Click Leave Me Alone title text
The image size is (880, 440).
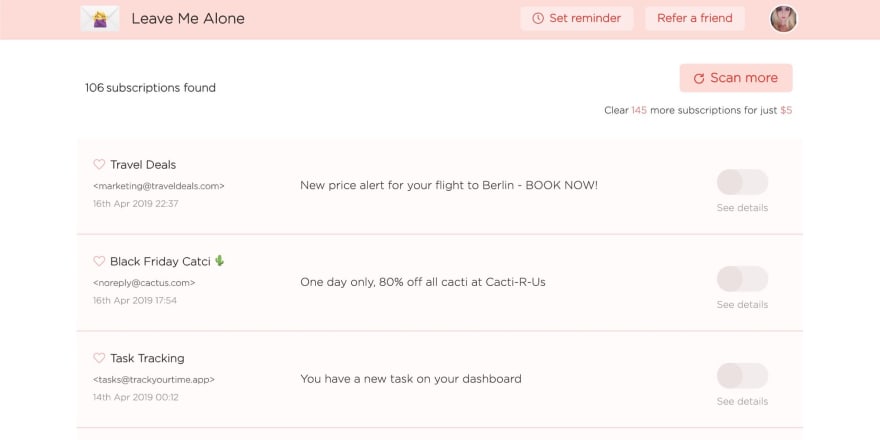coord(188,19)
